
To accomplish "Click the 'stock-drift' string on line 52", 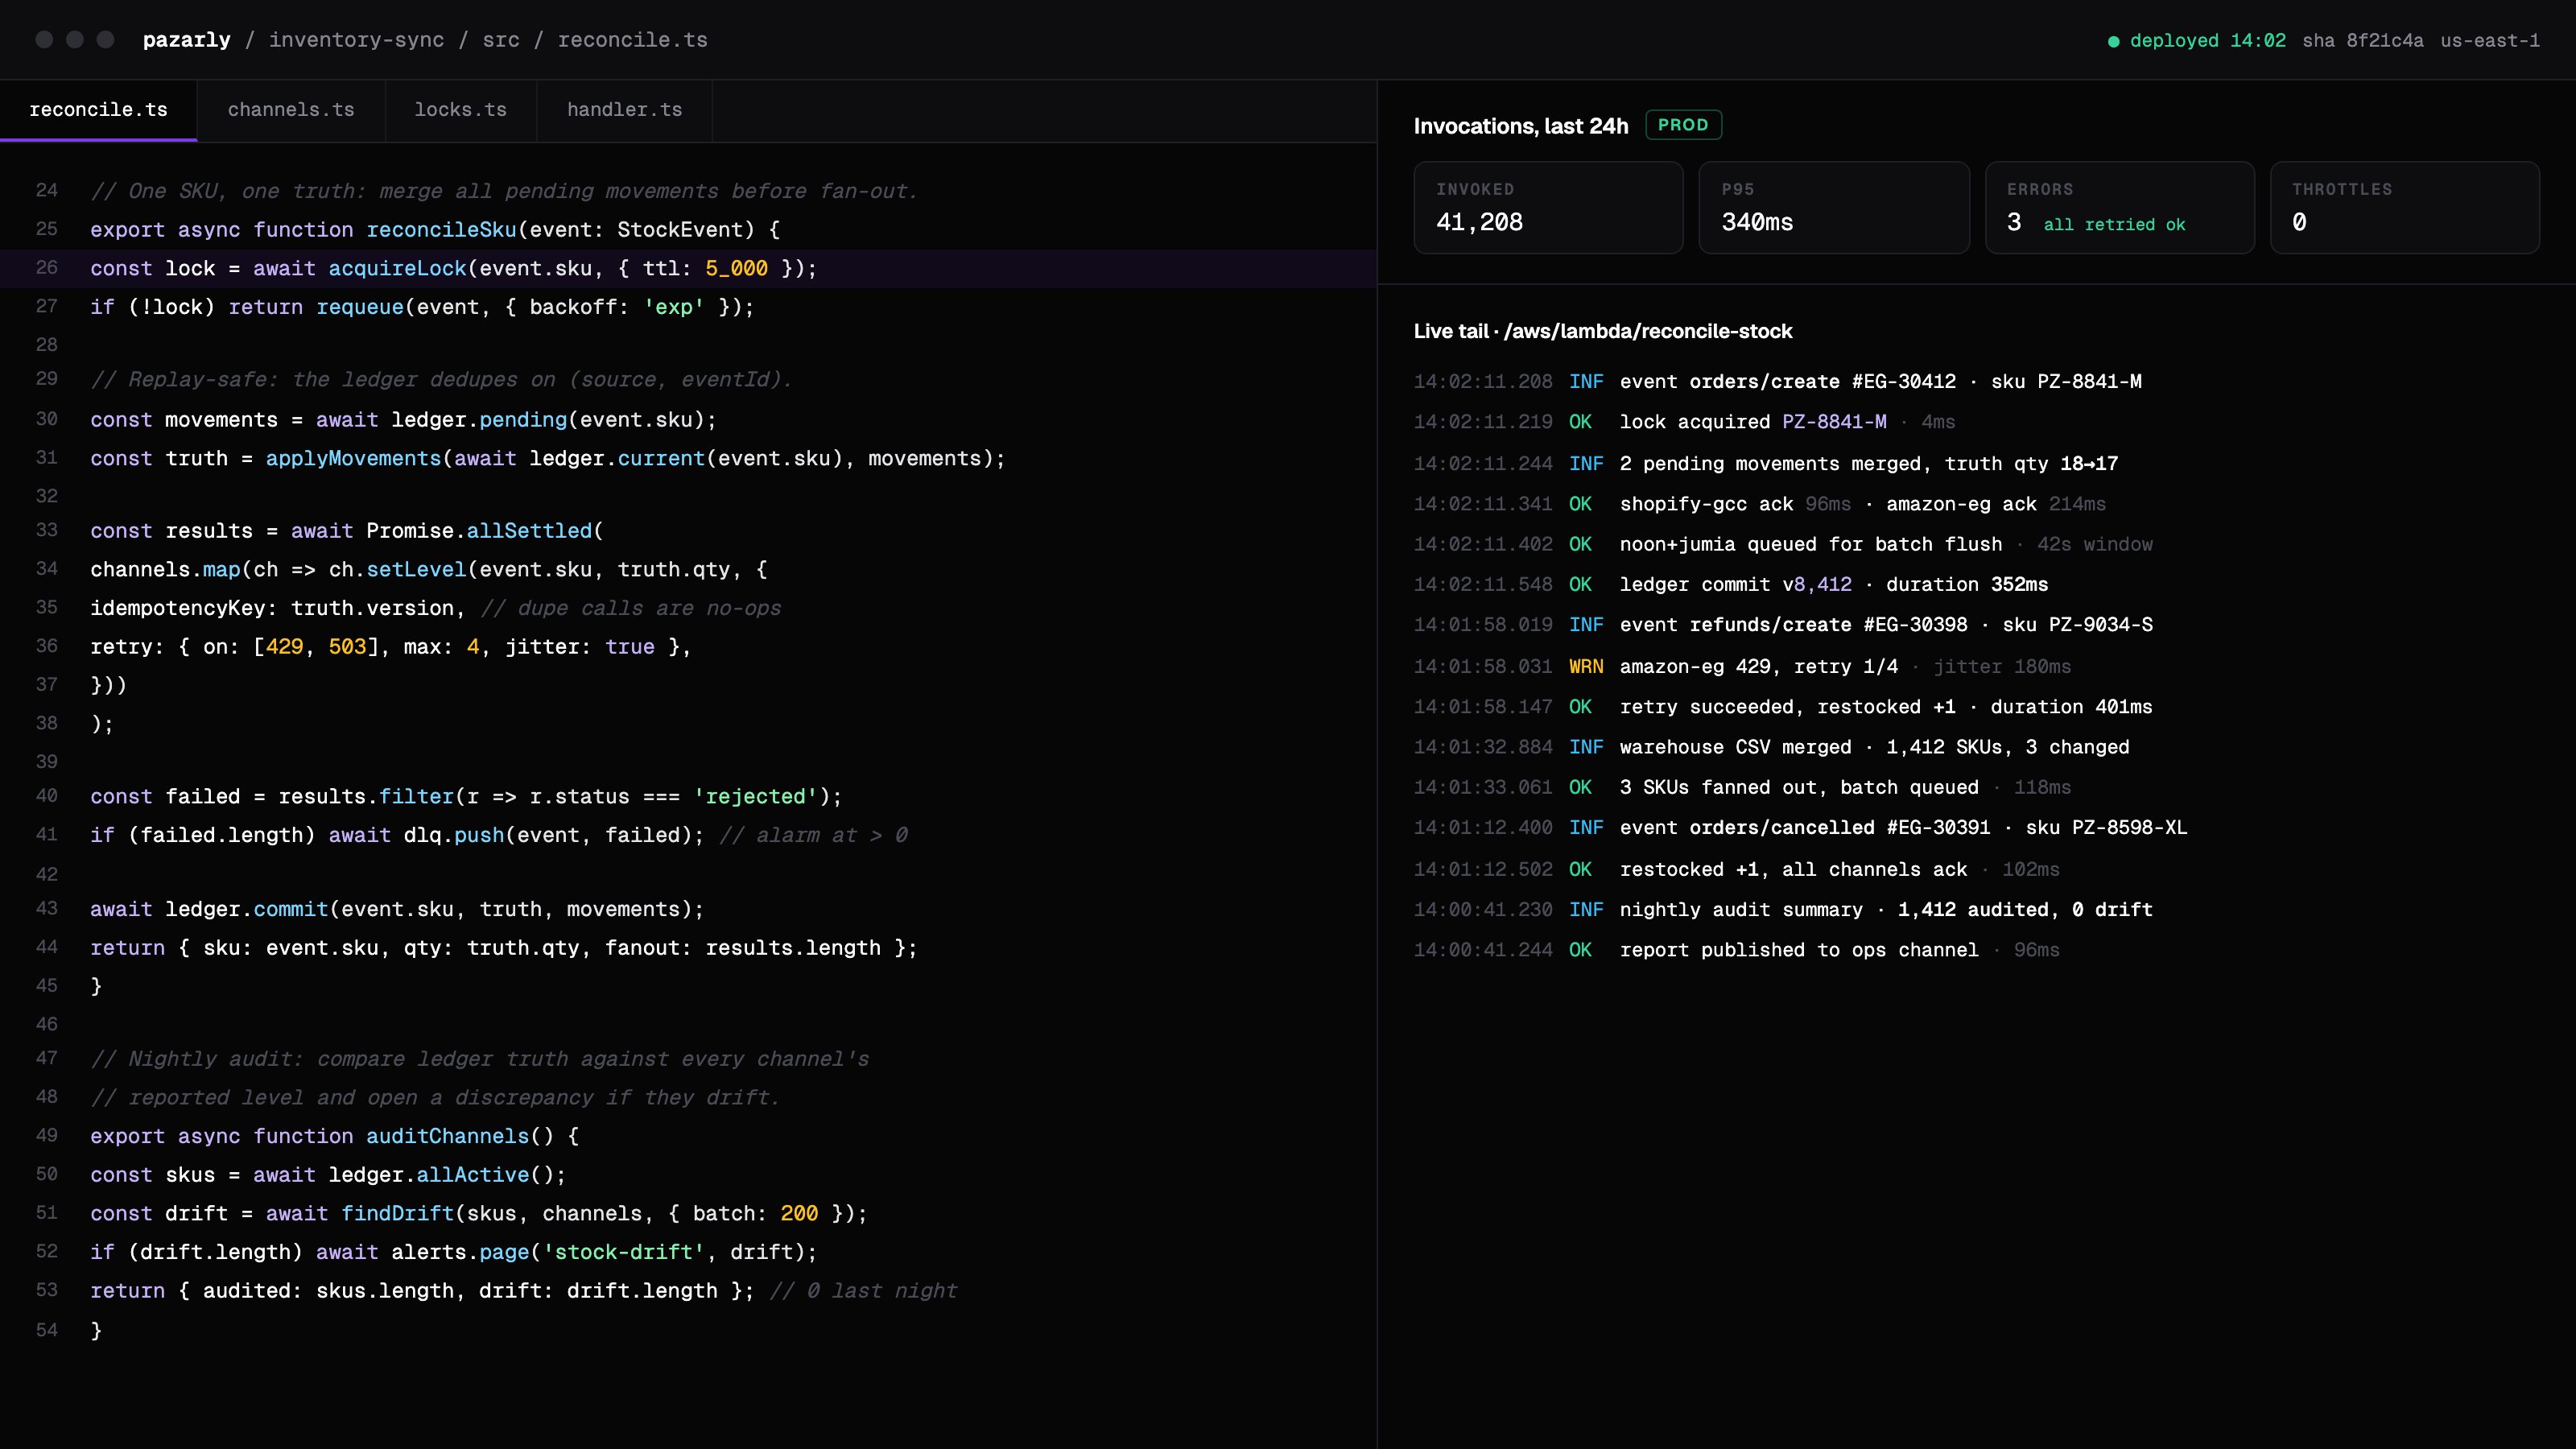I will pyautogui.click(x=624, y=1253).
